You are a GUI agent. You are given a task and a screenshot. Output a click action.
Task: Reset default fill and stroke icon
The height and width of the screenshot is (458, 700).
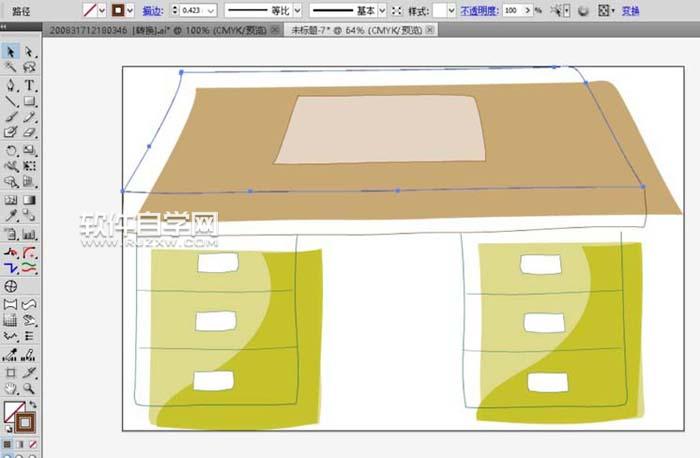[x=8, y=429]
